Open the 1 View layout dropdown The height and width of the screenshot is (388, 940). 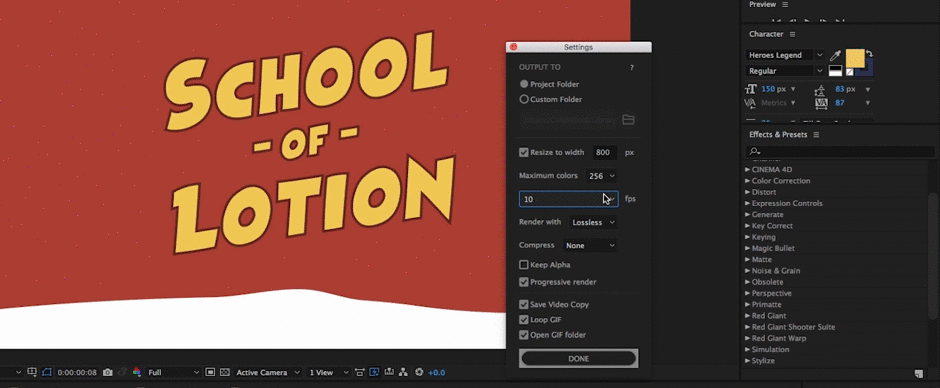[328, 372]
